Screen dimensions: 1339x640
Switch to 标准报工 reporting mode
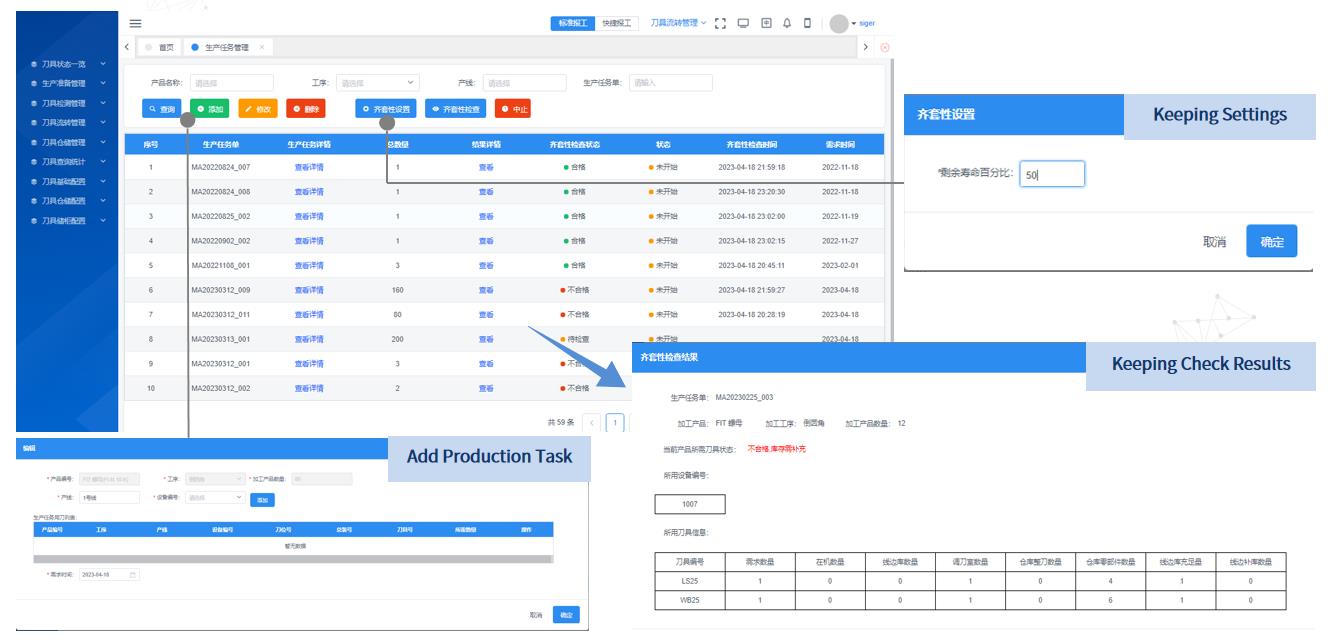(573, 23)
